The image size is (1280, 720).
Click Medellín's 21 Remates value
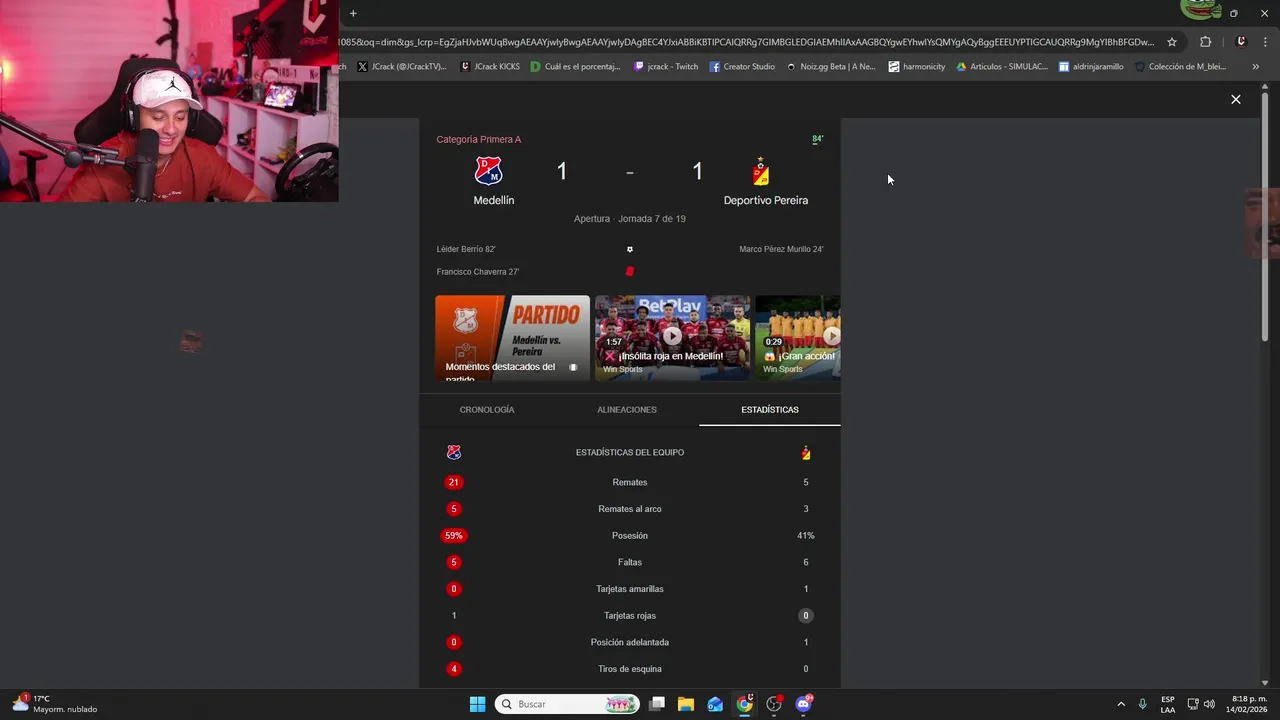pos(454,482)
